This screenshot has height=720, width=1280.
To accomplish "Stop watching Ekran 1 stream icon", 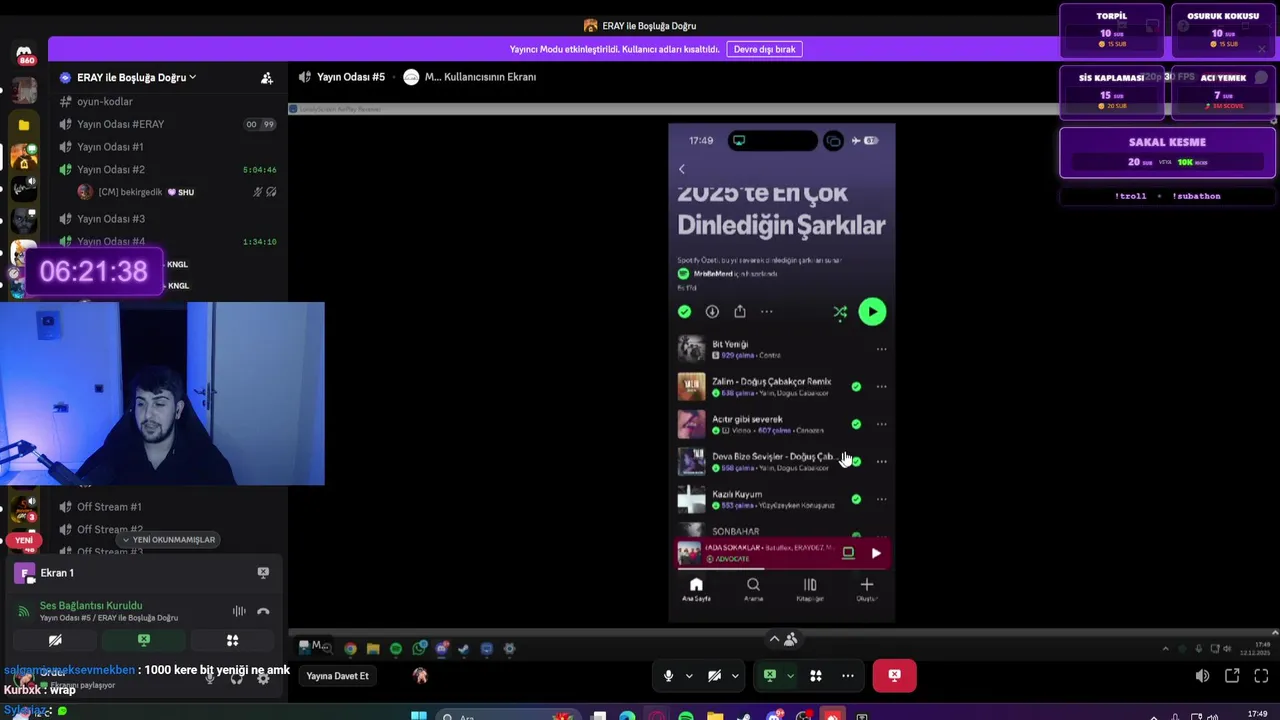I will pos(263,573).
